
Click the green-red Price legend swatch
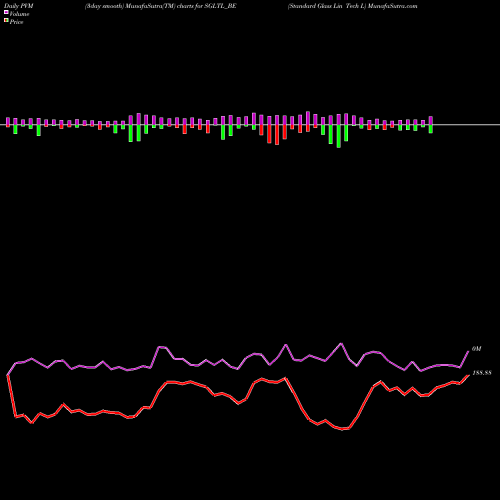click(x=6, y=21)
